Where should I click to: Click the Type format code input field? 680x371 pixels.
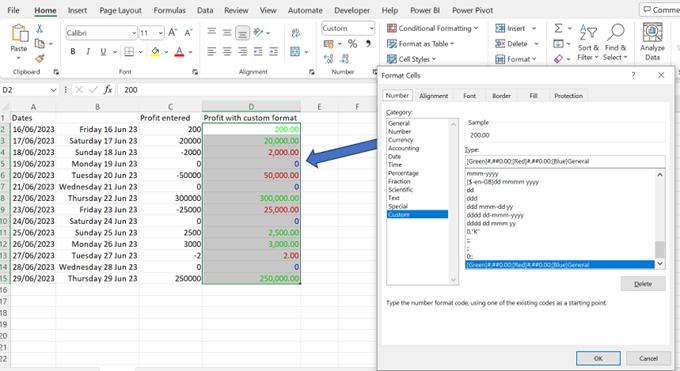tap(565, 161)
